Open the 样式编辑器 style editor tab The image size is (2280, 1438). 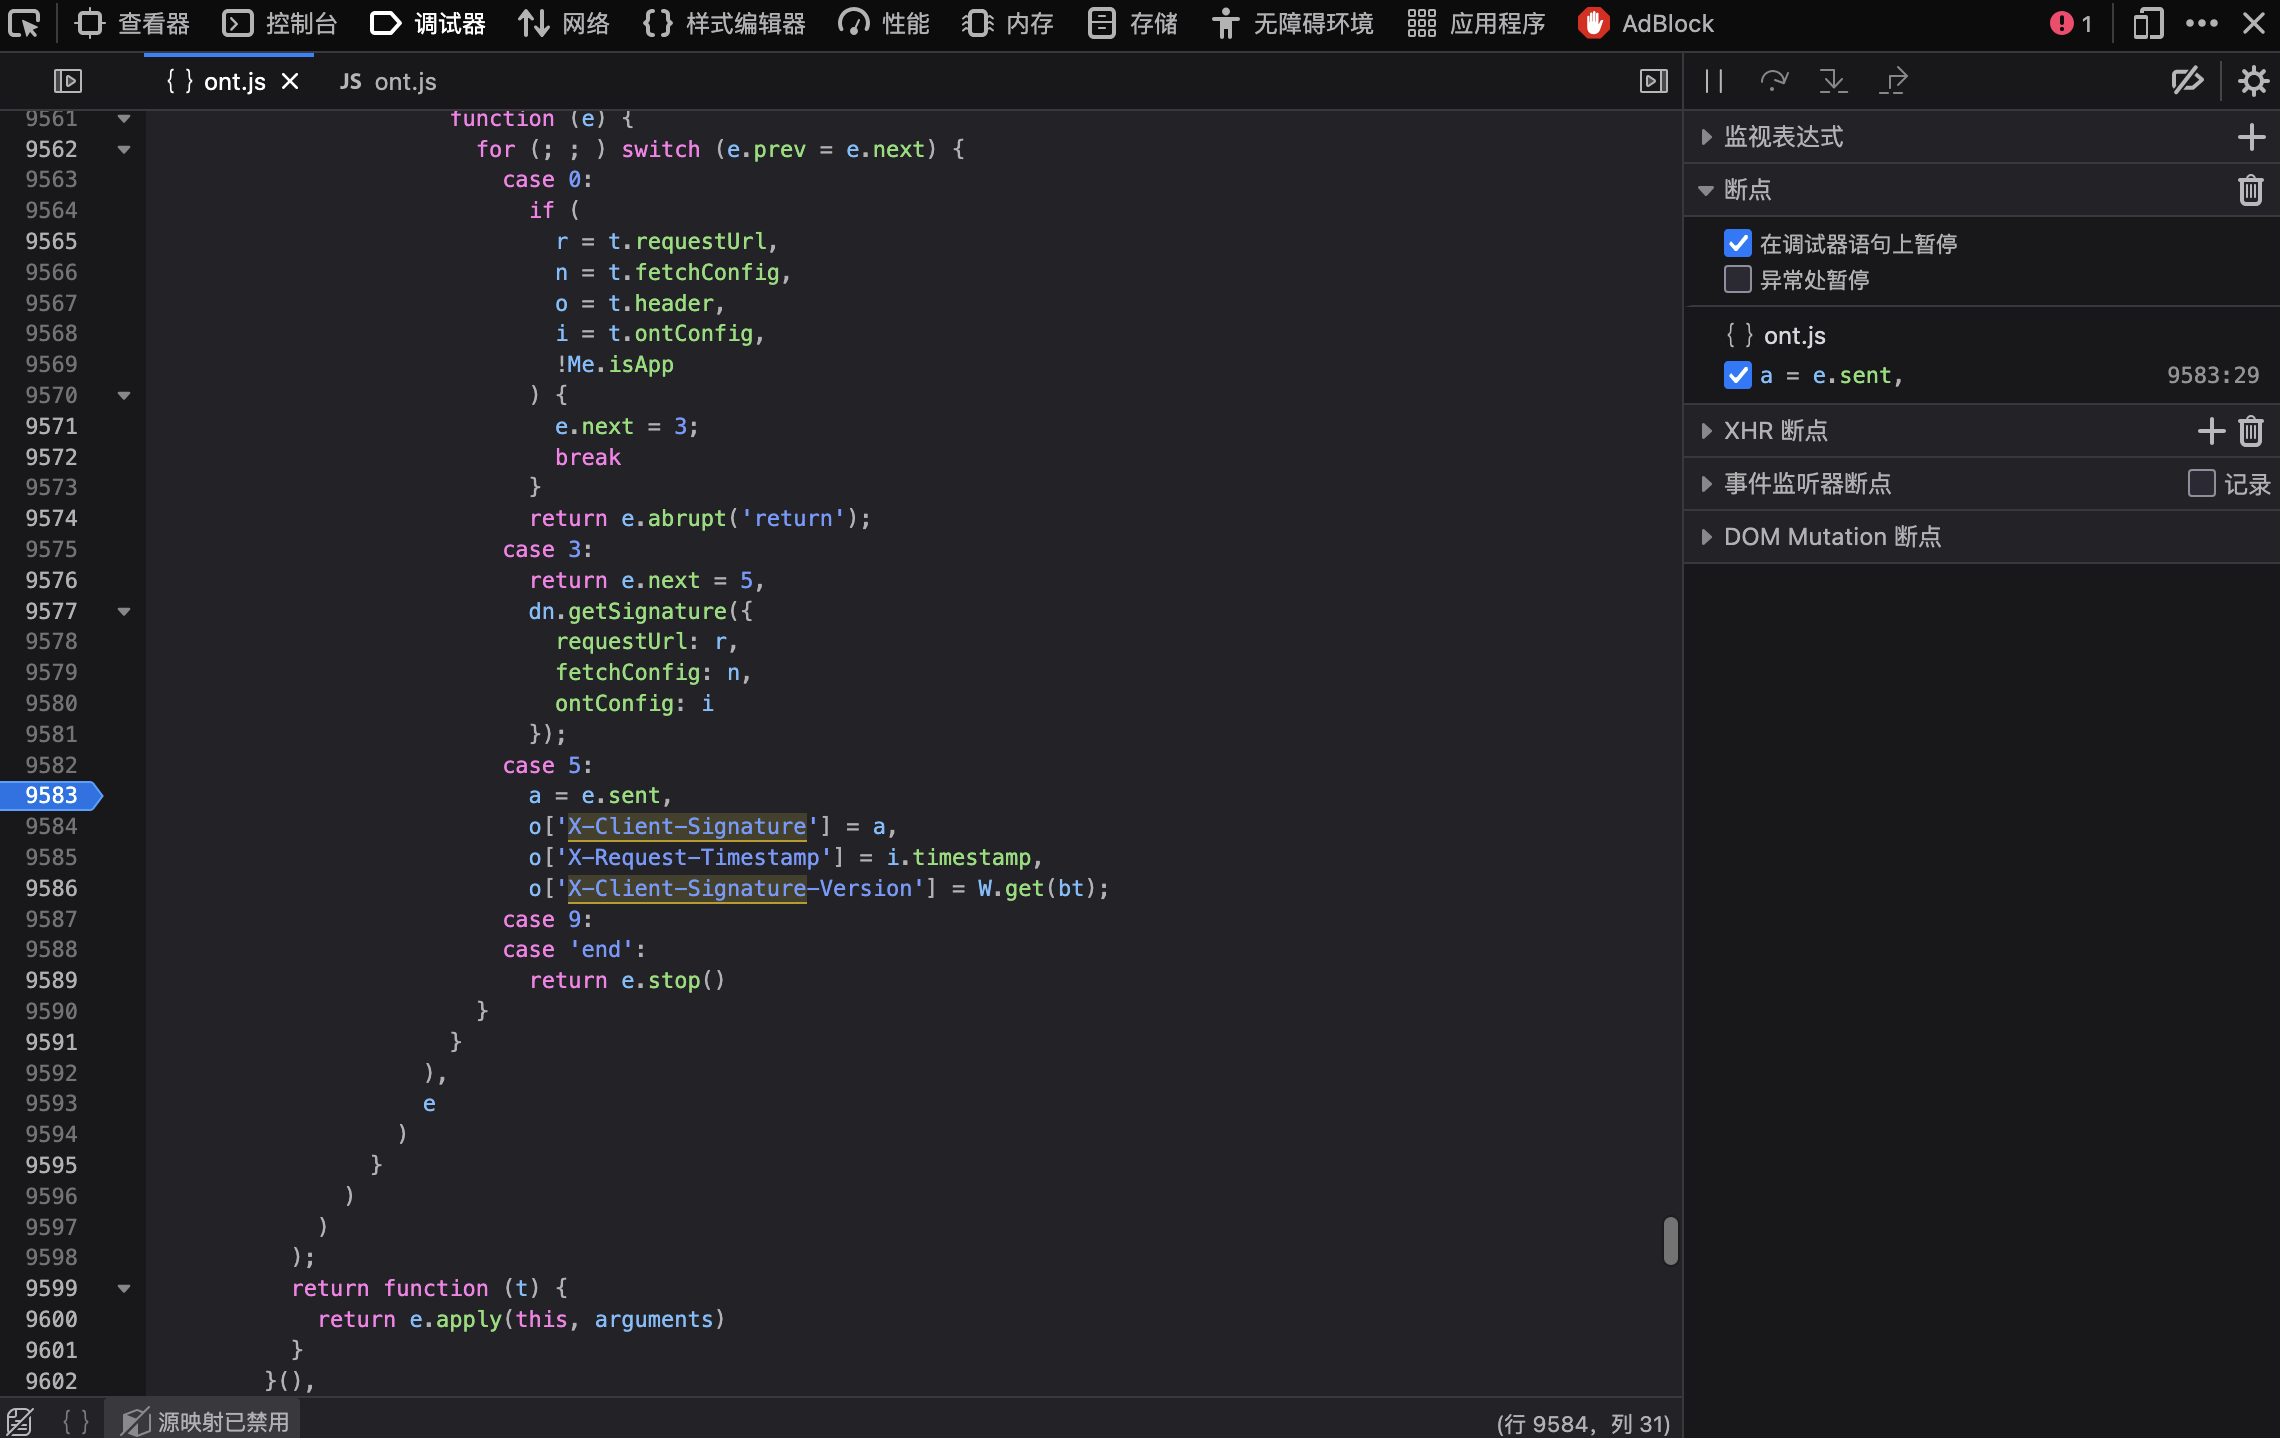724,23
